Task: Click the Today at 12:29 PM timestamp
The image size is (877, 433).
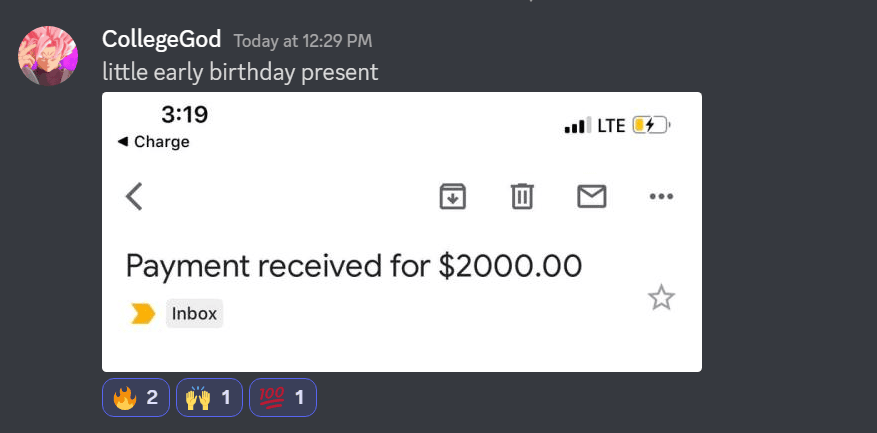Action: (302, 41)
